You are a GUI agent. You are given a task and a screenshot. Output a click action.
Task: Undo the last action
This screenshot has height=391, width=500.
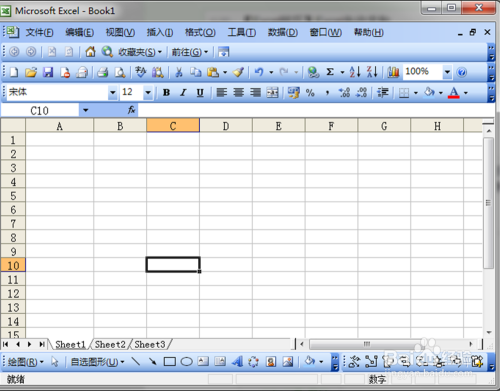point(259,72)
